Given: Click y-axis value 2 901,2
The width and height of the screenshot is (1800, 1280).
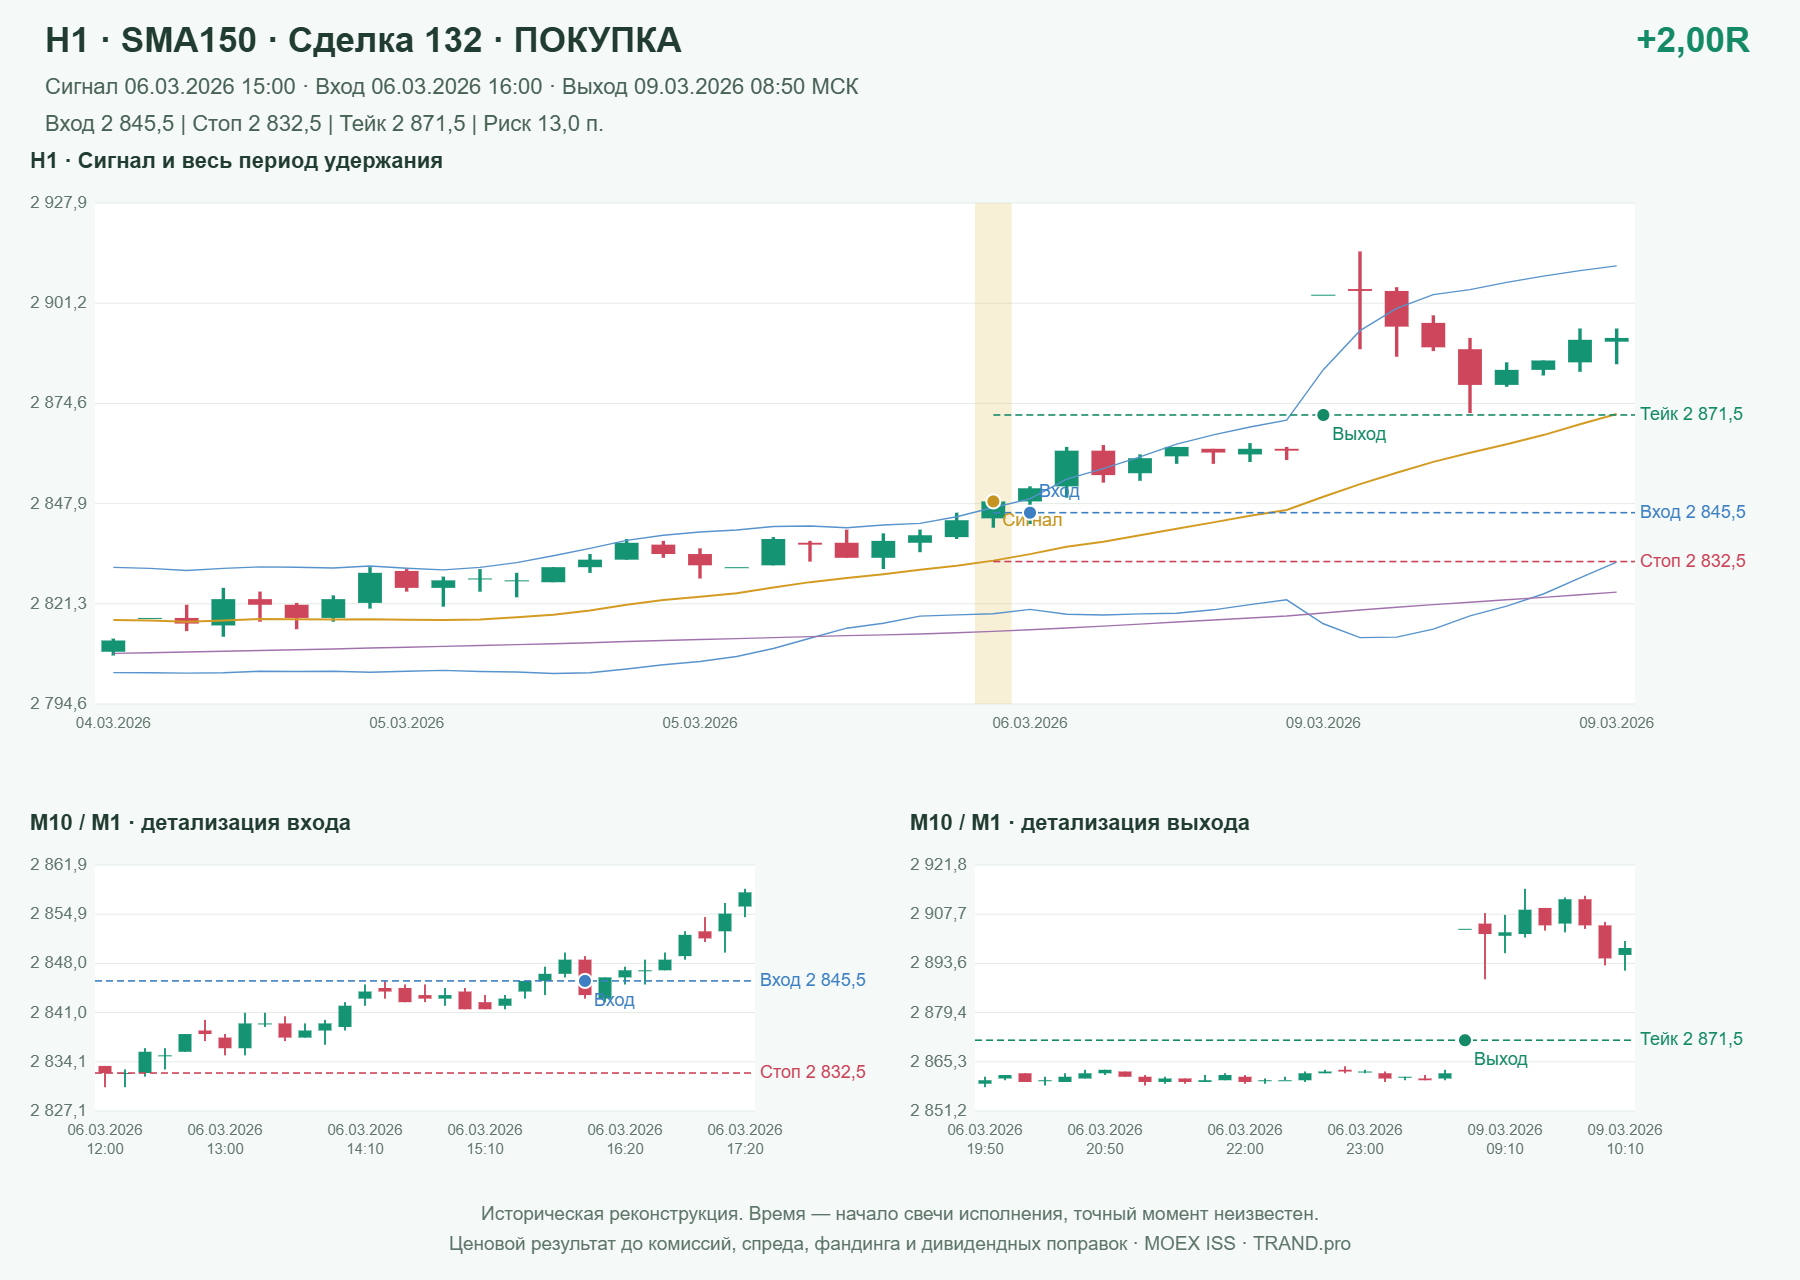Looking at the screenshot, I should point(58,302).
